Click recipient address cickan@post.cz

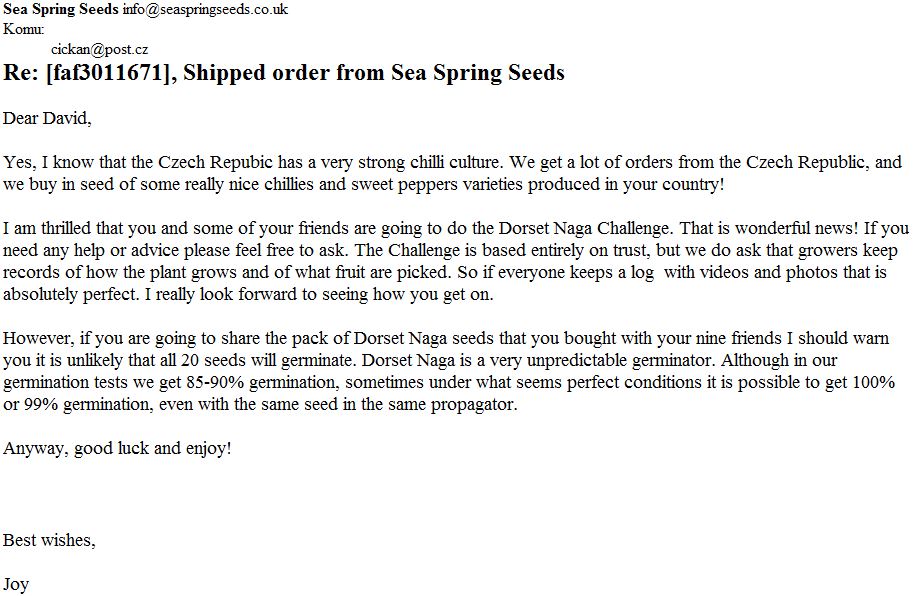click(100, 48)
